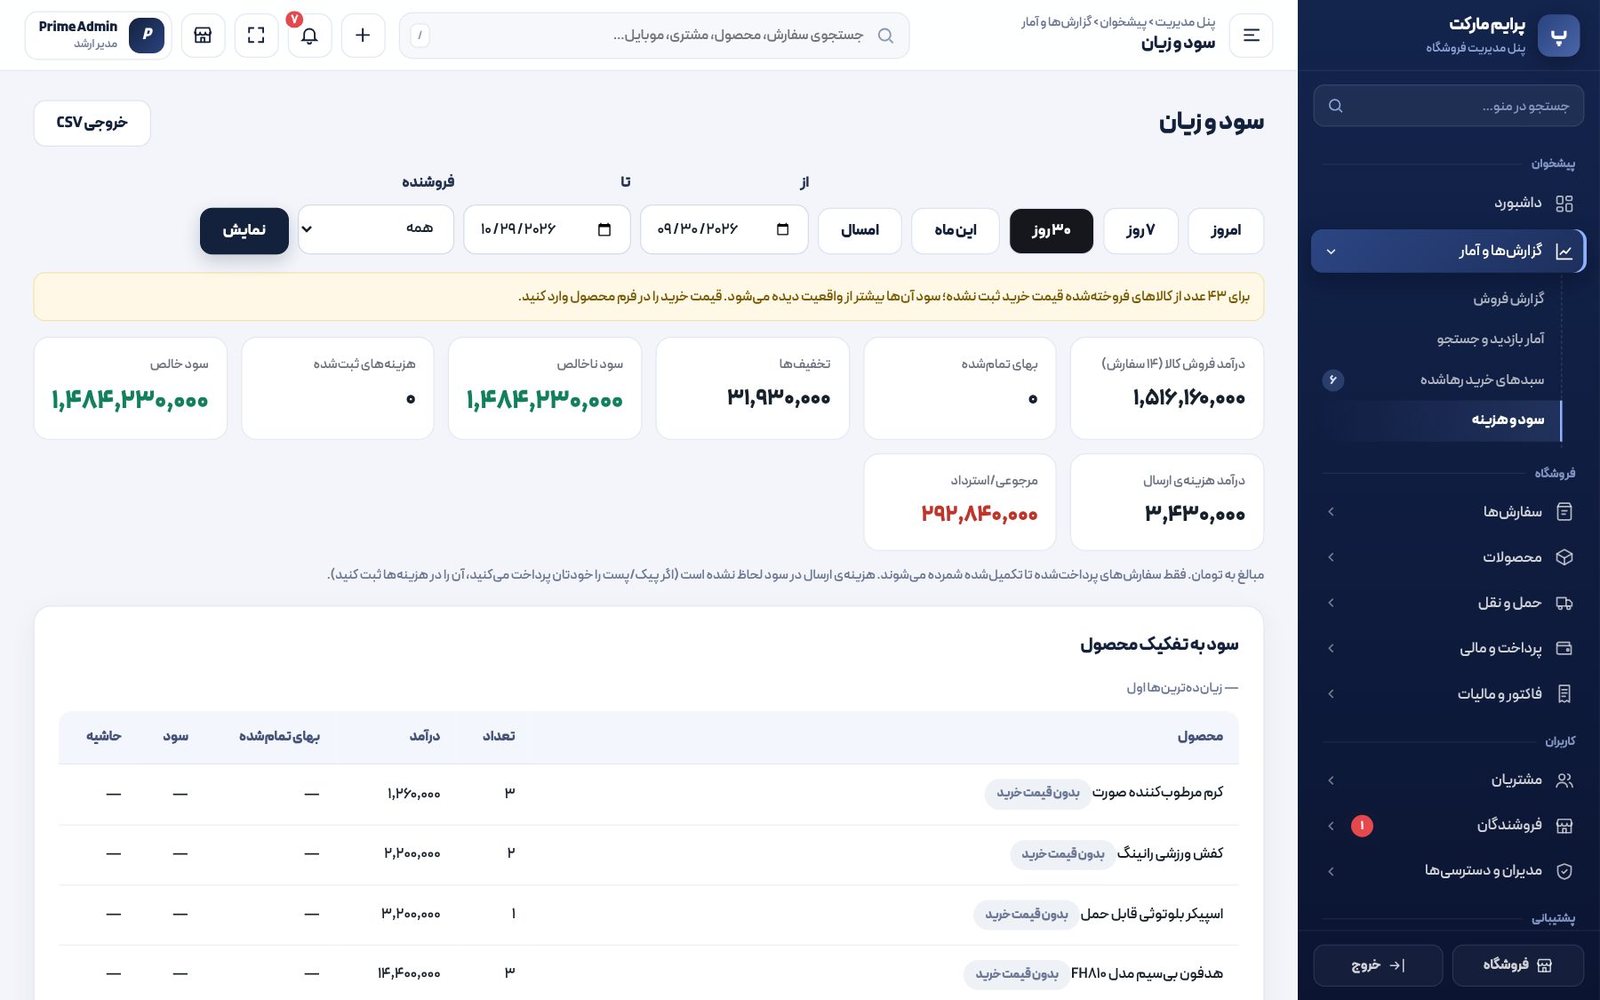This screenshot has width=1600, height=1000.
Task: Expand the فروشندگان menu chevron
Action: click(x=1331, y=826)
